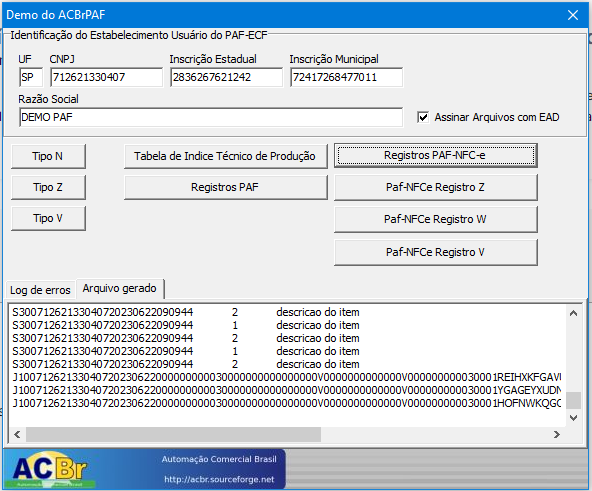Click Paf-NFCe Registro V button

(x=435, y=252)
